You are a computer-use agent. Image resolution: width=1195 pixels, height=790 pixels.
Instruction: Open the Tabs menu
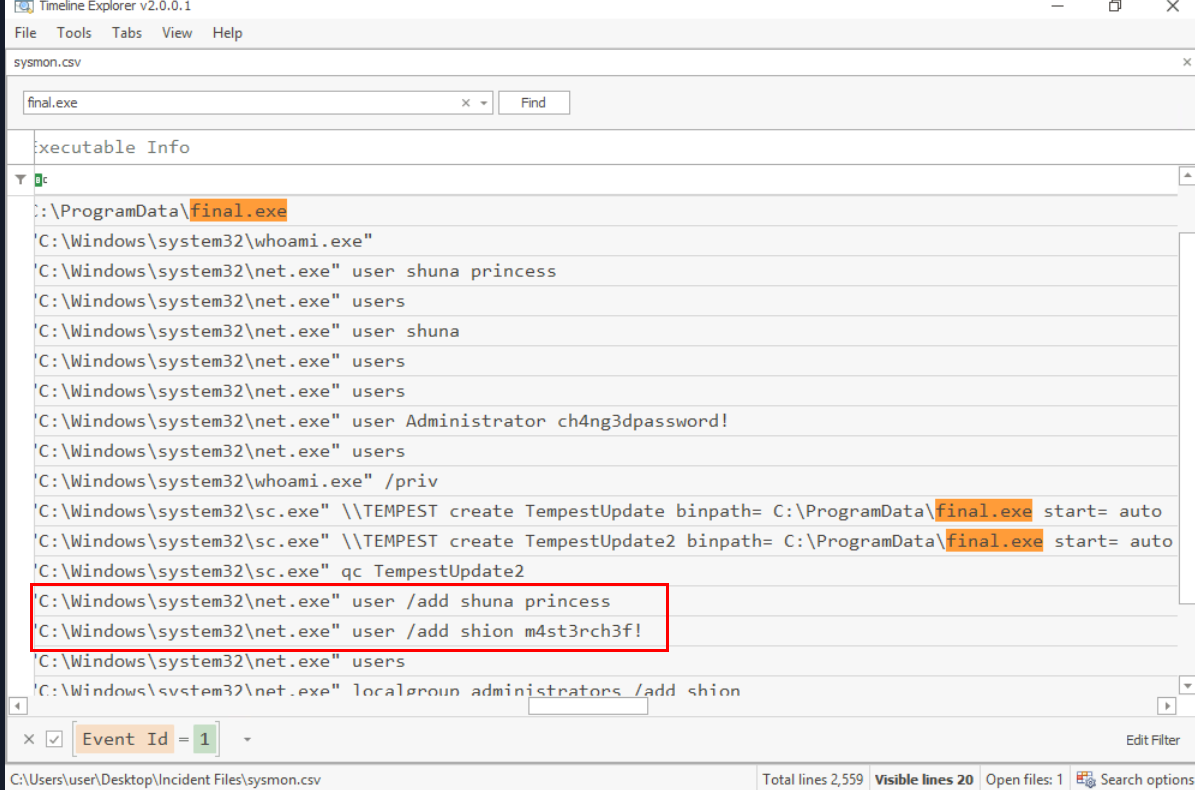[x=127, y=33]
